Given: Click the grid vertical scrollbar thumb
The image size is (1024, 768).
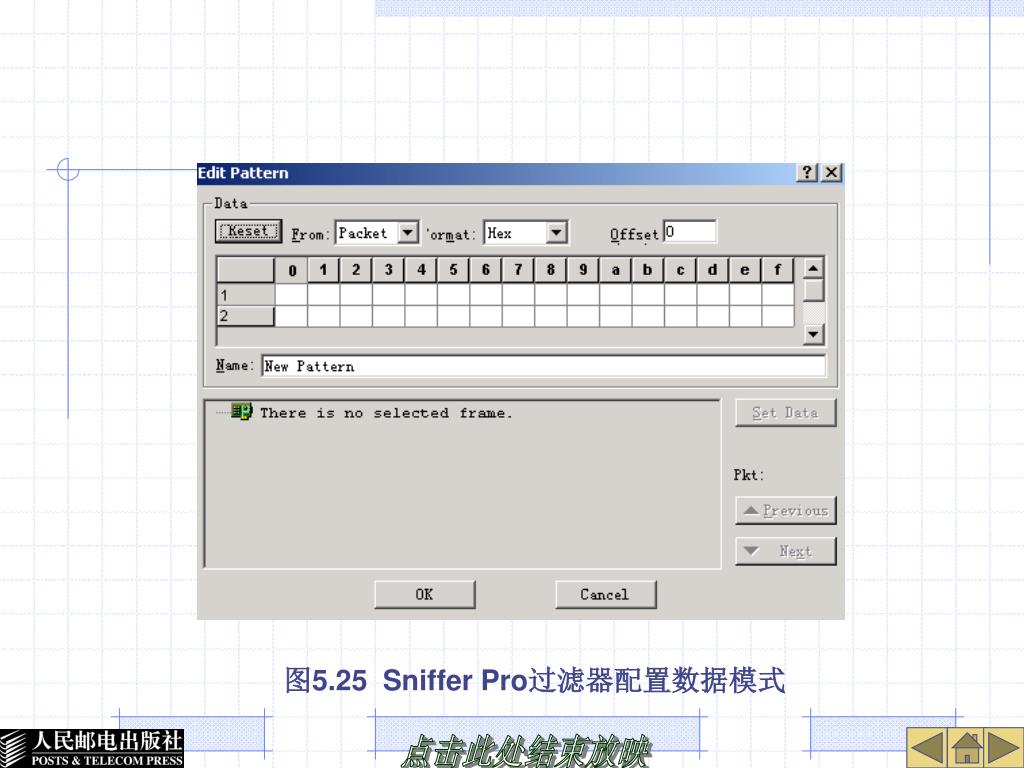Looking at the screenshot, I should pos(813,290).
